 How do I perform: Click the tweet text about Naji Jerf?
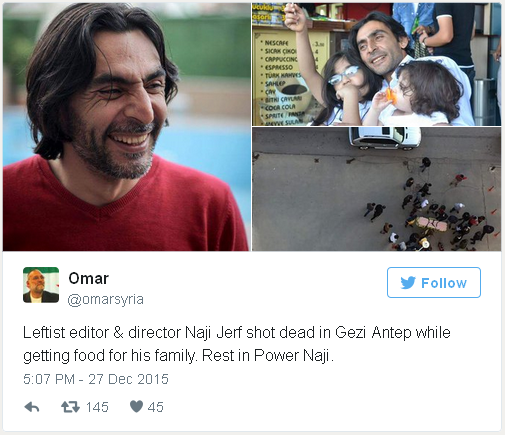click(237, 344)
